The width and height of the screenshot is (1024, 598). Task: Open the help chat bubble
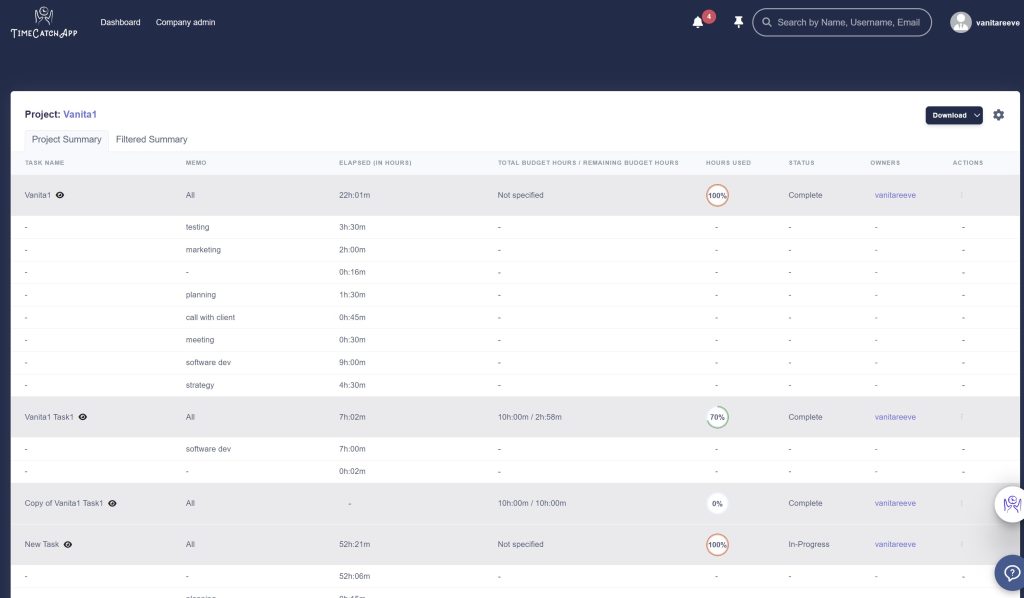tap(1011, 574)
